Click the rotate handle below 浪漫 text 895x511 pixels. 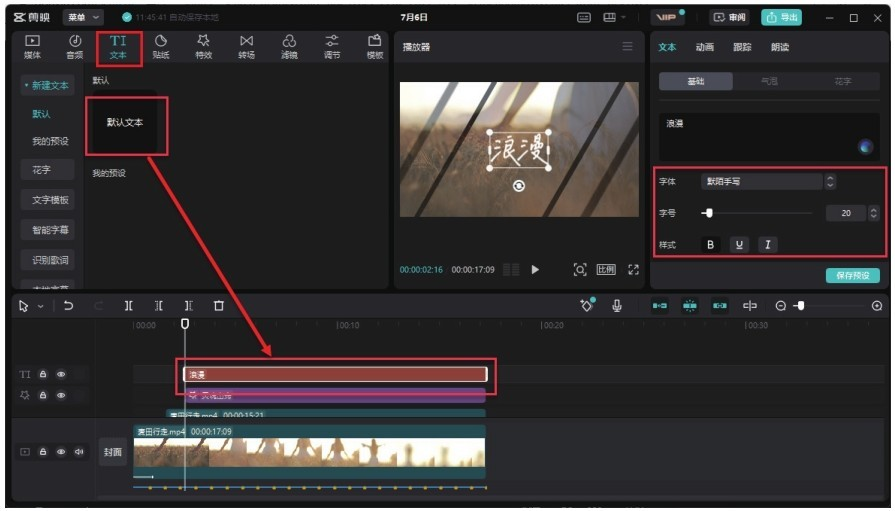(x=519, y=186)
